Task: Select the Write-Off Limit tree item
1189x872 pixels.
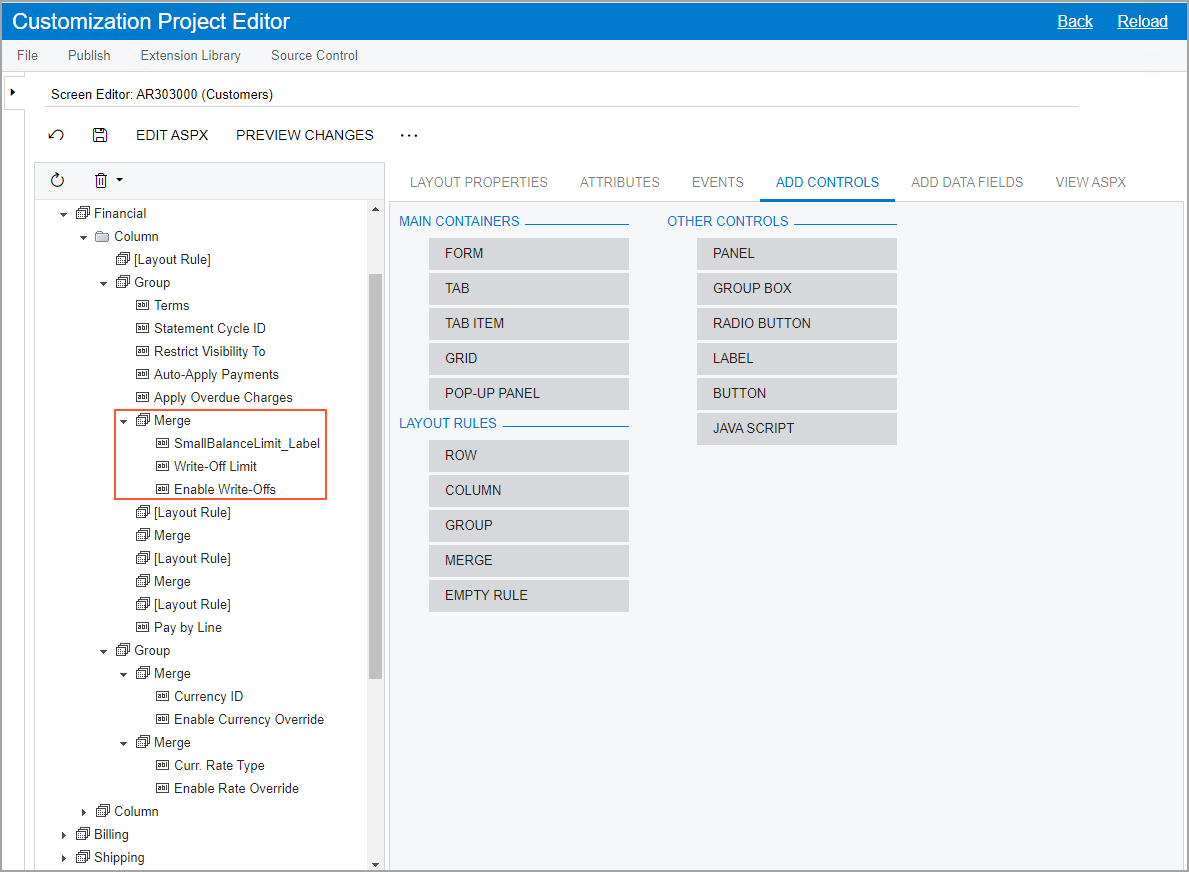Action: (x=215, y=467)
